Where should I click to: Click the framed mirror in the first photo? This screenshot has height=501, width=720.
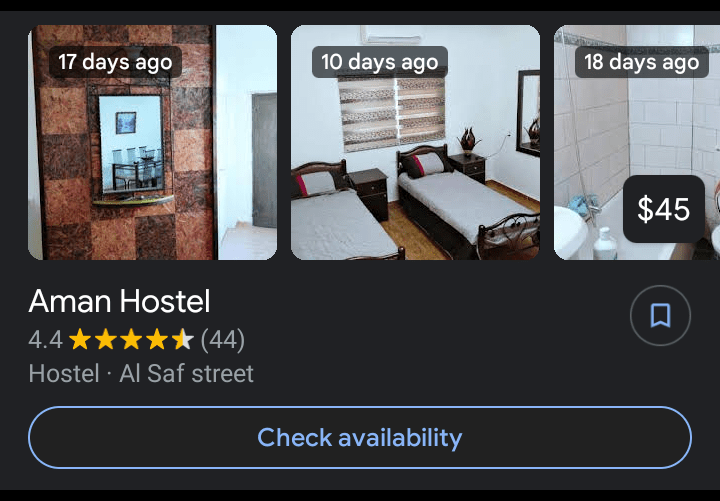131,143
